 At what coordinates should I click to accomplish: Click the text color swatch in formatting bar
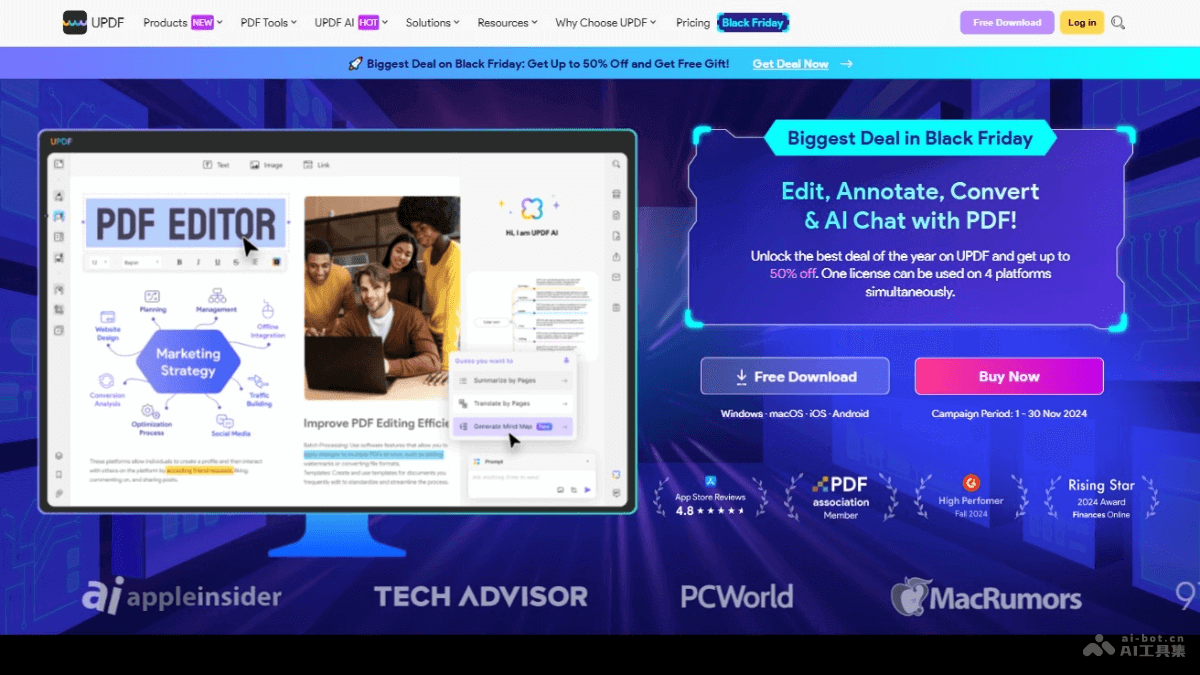276,262
